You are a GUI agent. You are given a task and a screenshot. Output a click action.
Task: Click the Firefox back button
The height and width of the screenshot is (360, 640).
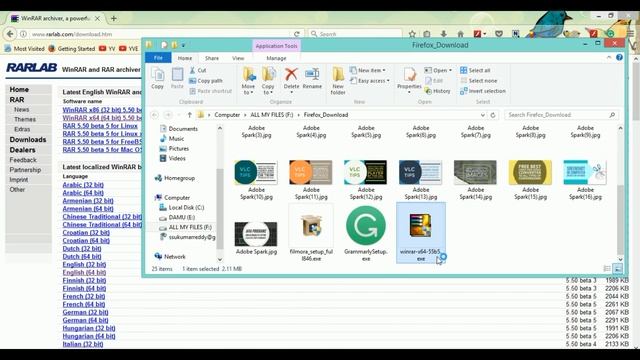(10, 34)
